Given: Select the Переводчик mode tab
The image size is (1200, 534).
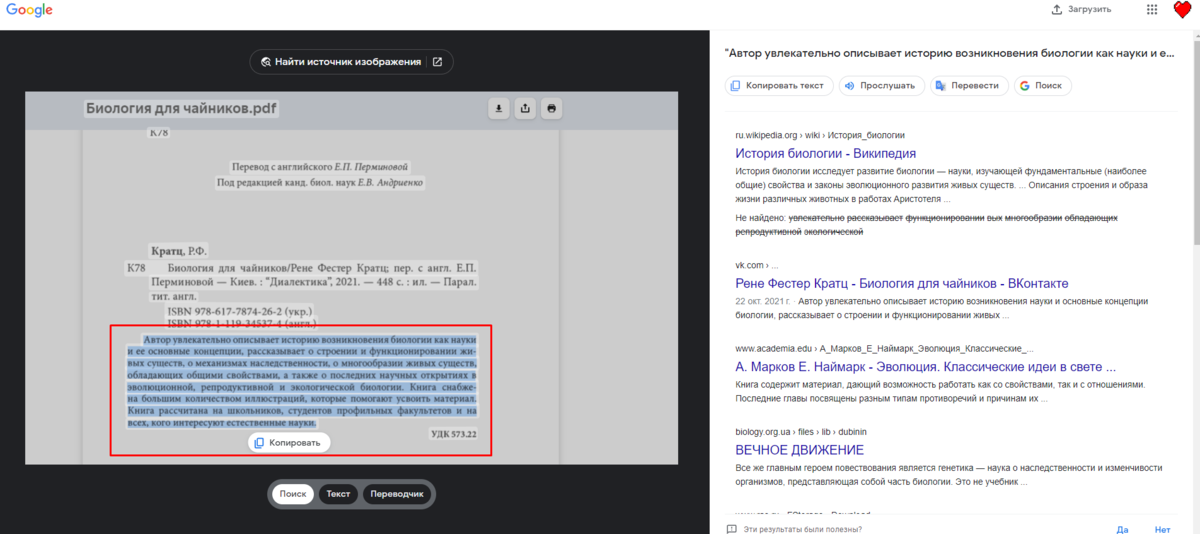Looking at the screenshot, I should 397,494.
